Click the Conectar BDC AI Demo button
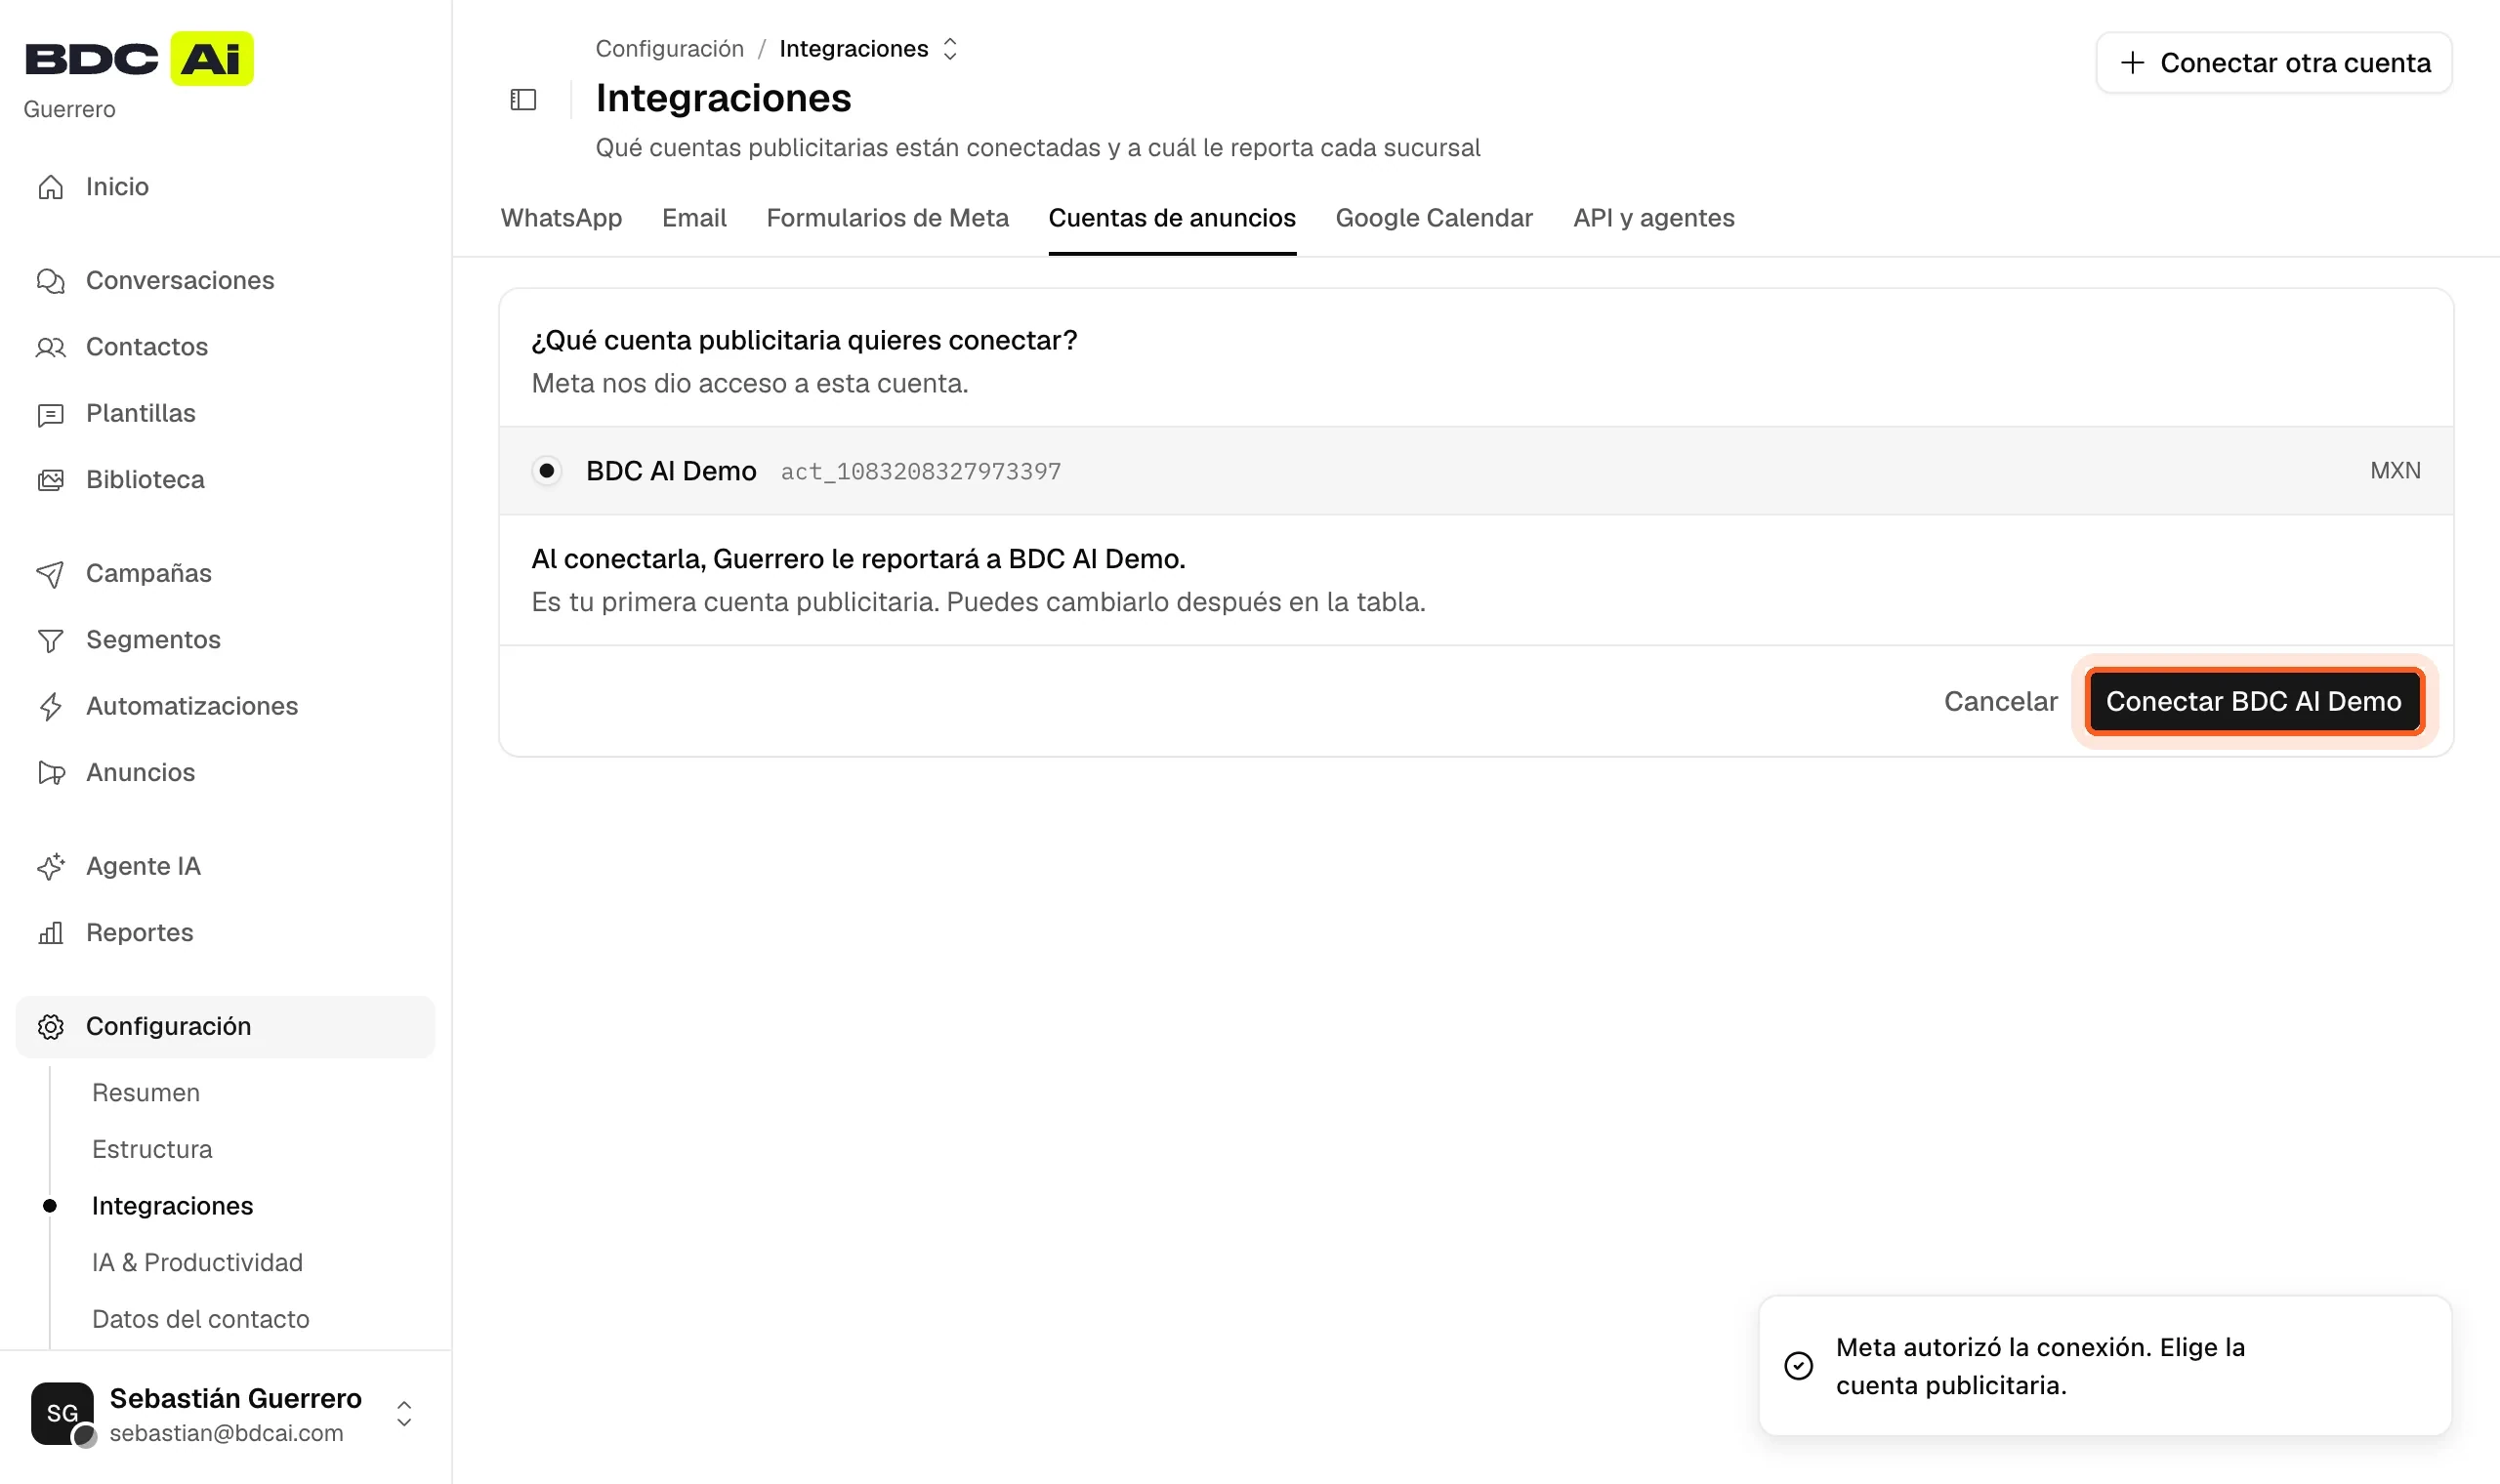The width and height of the screenshot is (2500, 1484). pyautogui.click(x=2254, y=702)
